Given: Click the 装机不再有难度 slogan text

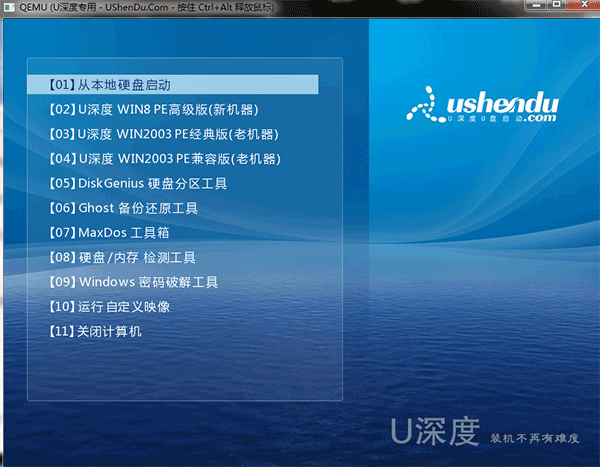Looking at the screenshot, I should [535, 438].
